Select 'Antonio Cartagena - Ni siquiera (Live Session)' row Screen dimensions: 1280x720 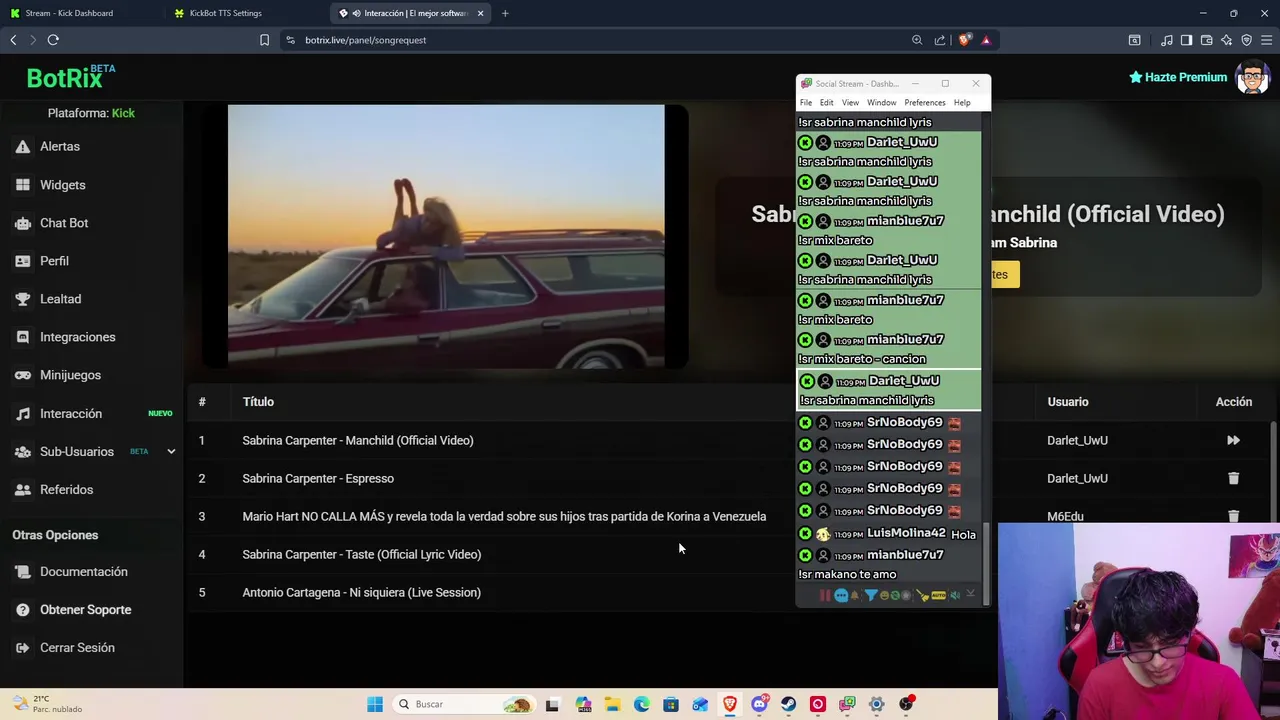pos(361,592)
